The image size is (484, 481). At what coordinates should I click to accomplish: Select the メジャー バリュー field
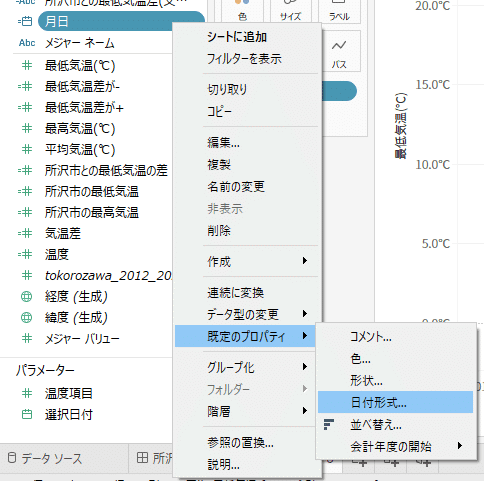[82, 339]
